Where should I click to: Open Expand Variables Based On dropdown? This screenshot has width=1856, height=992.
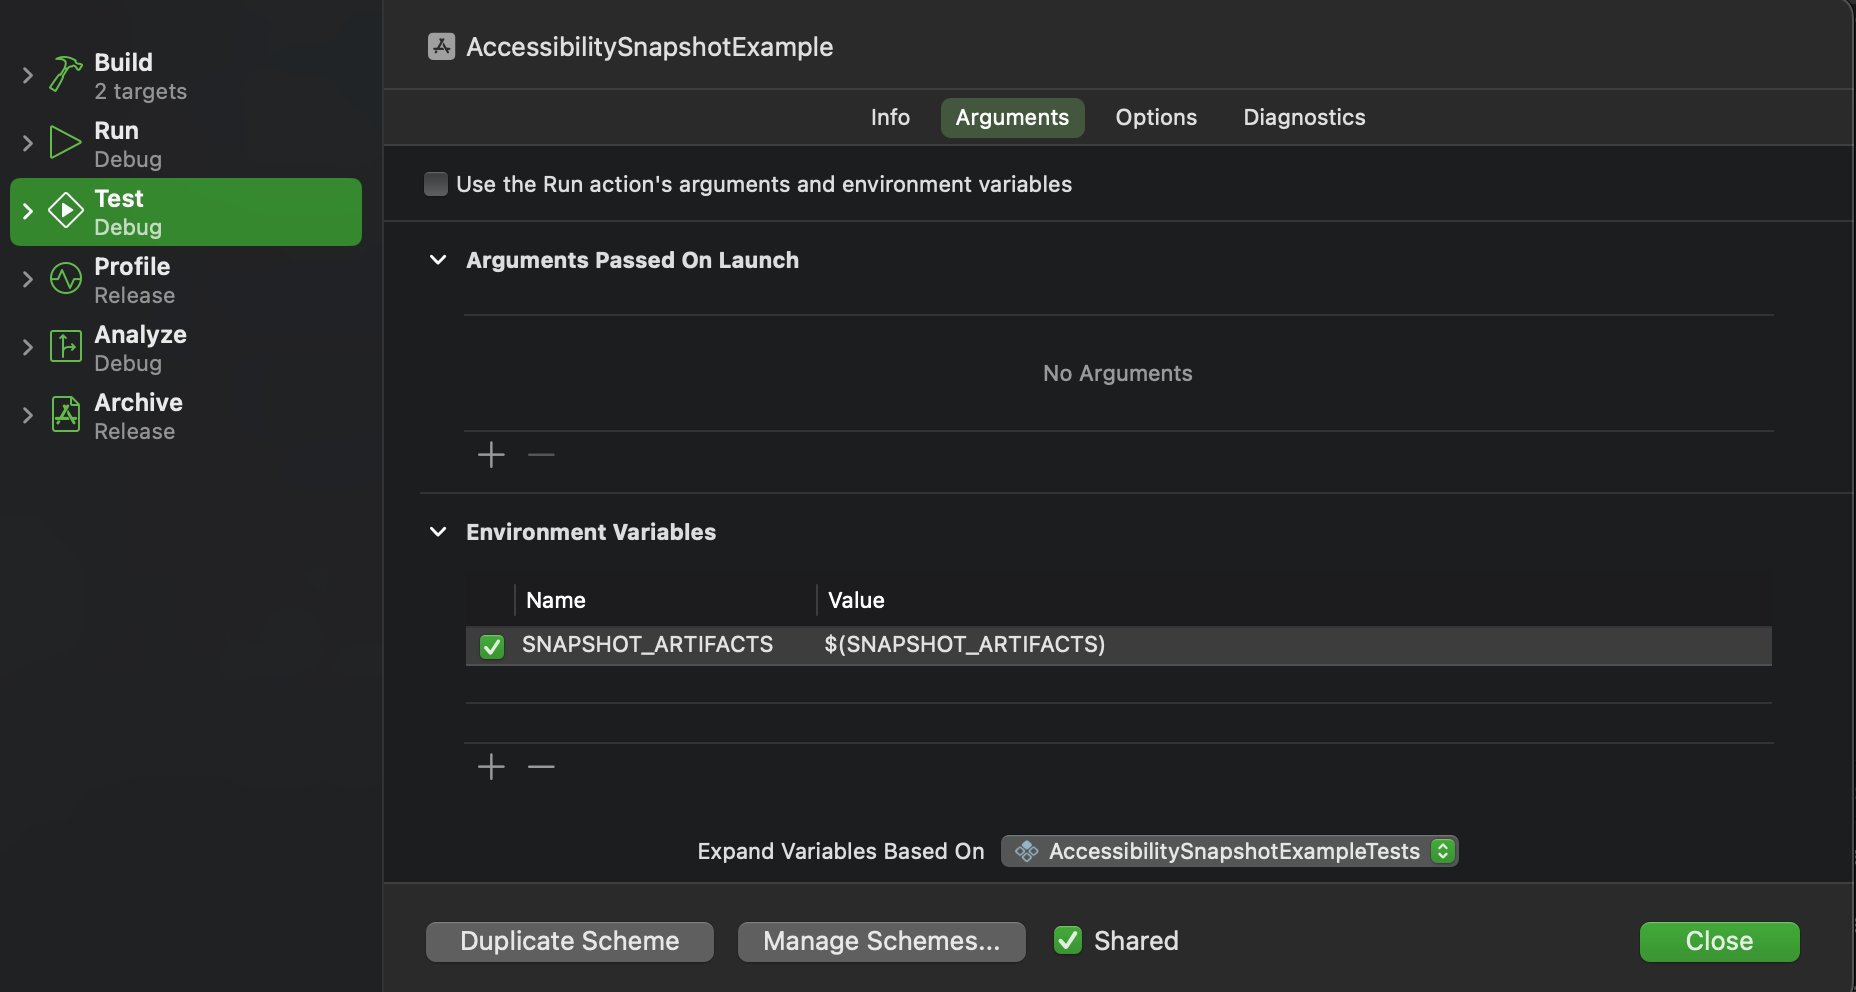1230,851
